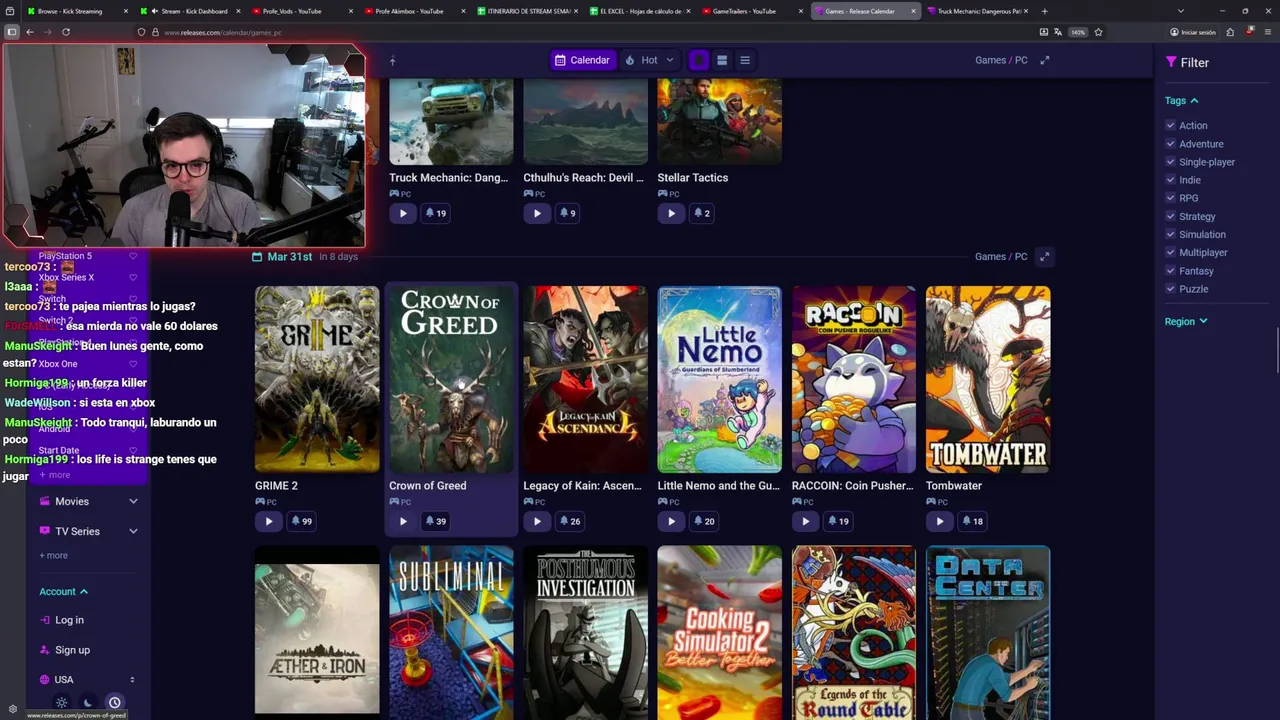Toggle the RPG tag checkbox
Image resolution: width=1280 pixels, height=720 pixels.
[1170, 197]
